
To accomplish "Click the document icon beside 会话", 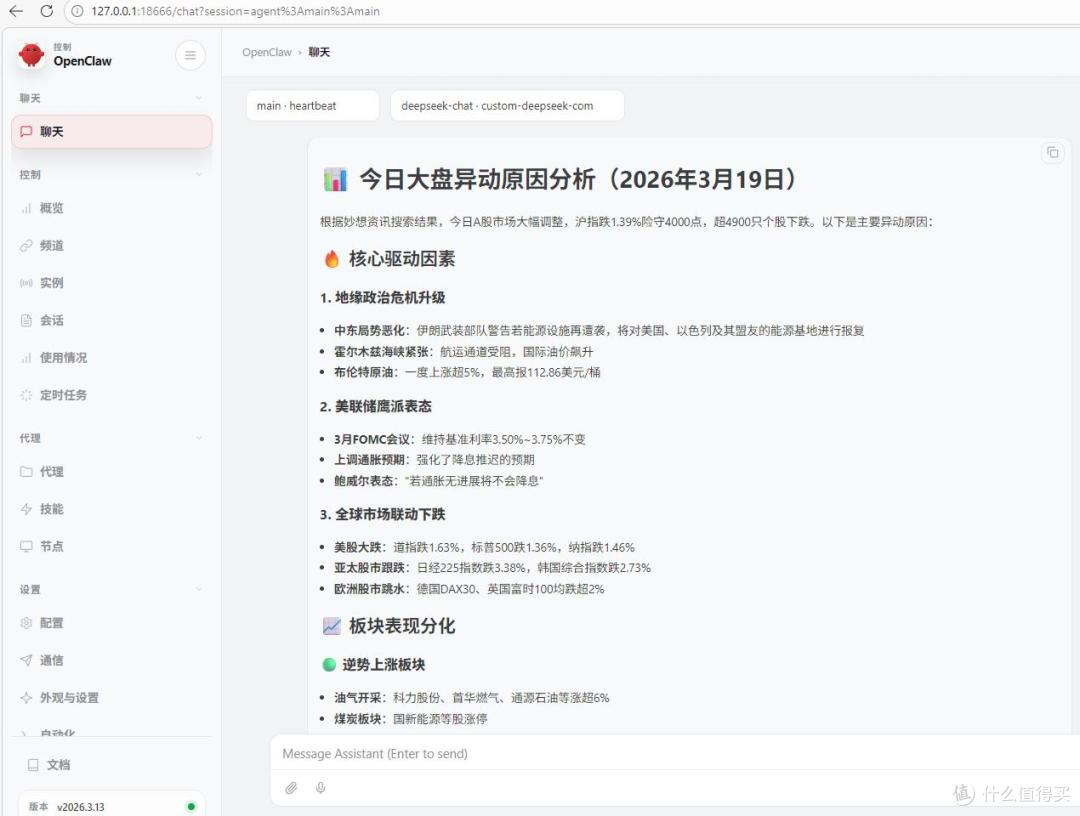I will 26,320.
